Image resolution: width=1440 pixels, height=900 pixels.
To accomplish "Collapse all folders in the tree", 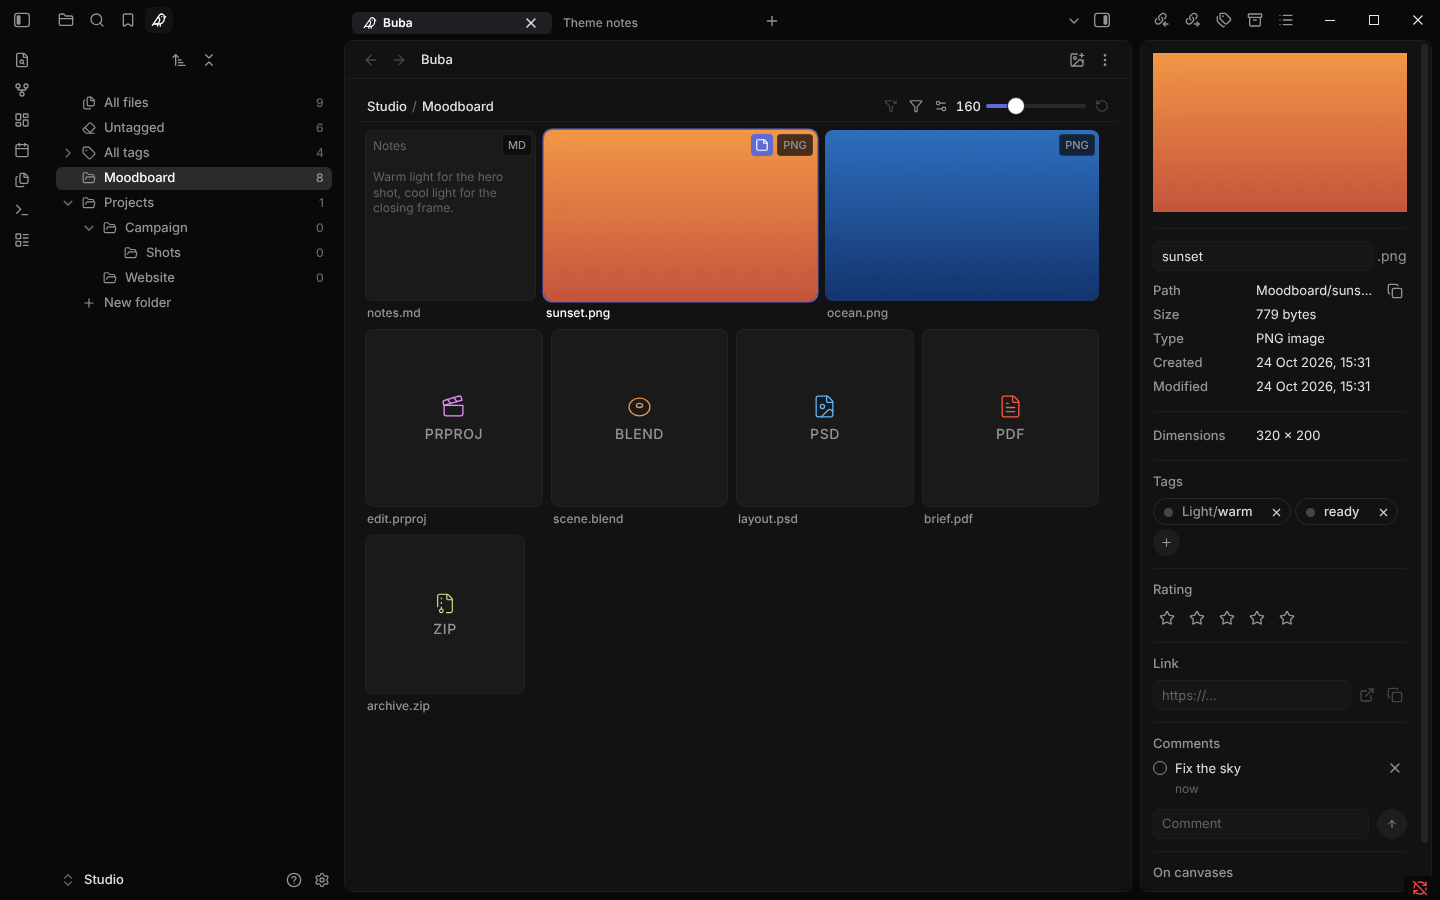I will 209,60.
